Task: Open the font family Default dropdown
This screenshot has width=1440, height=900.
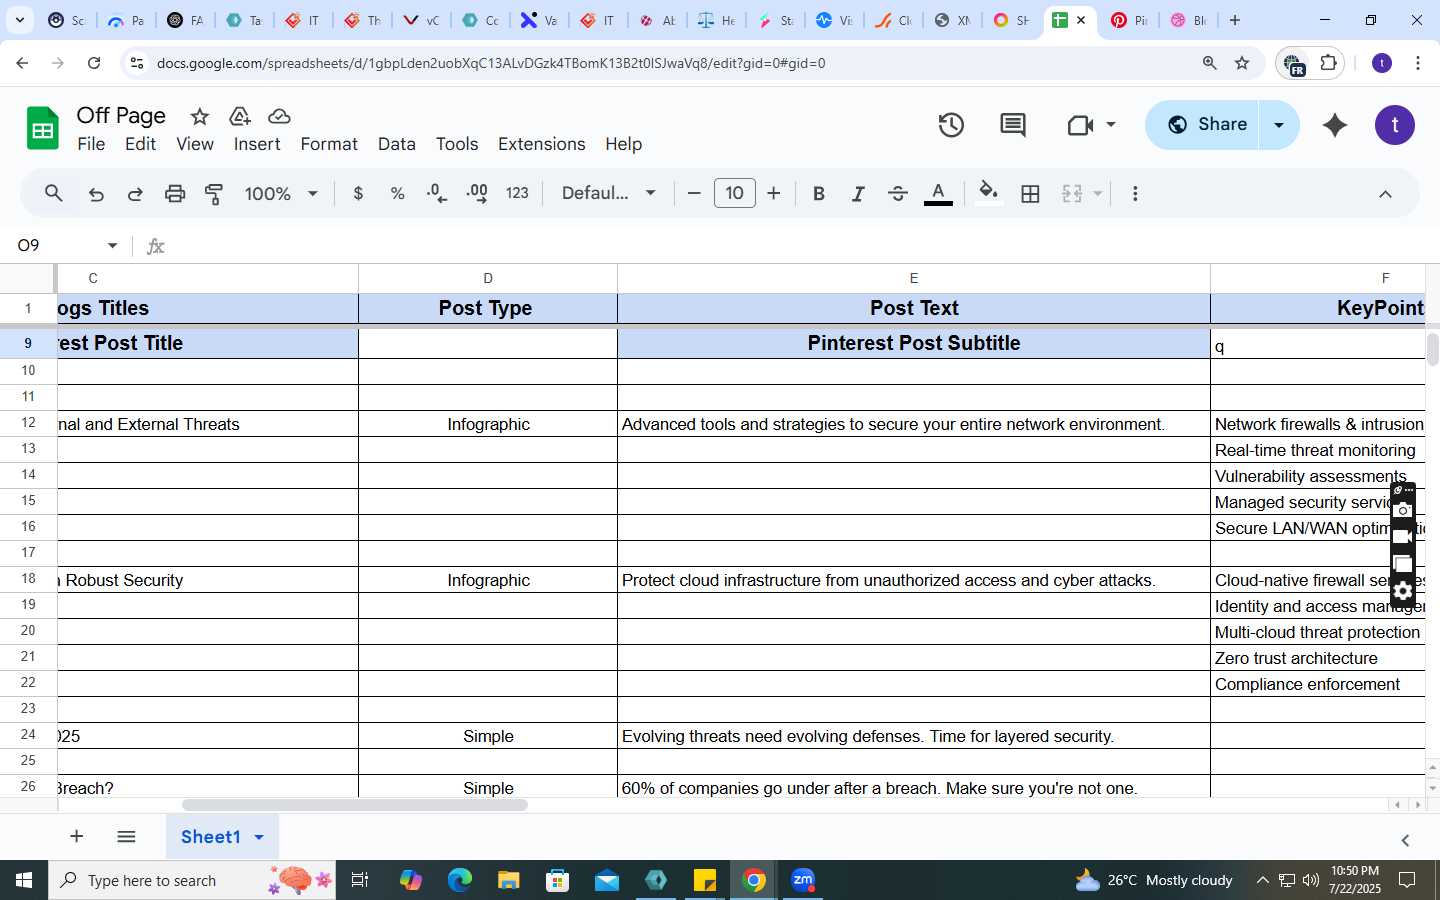Action: [608, 194]
